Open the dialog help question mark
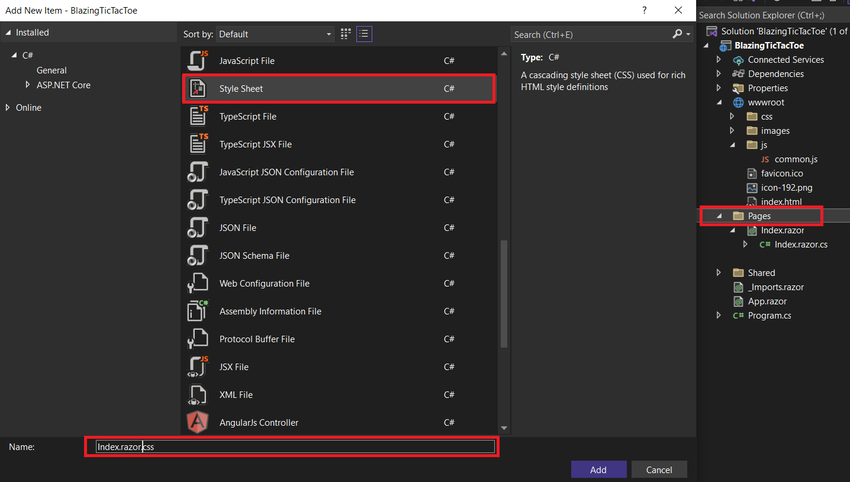The height and width of the screenshot is (482, 850). point(644,10)
